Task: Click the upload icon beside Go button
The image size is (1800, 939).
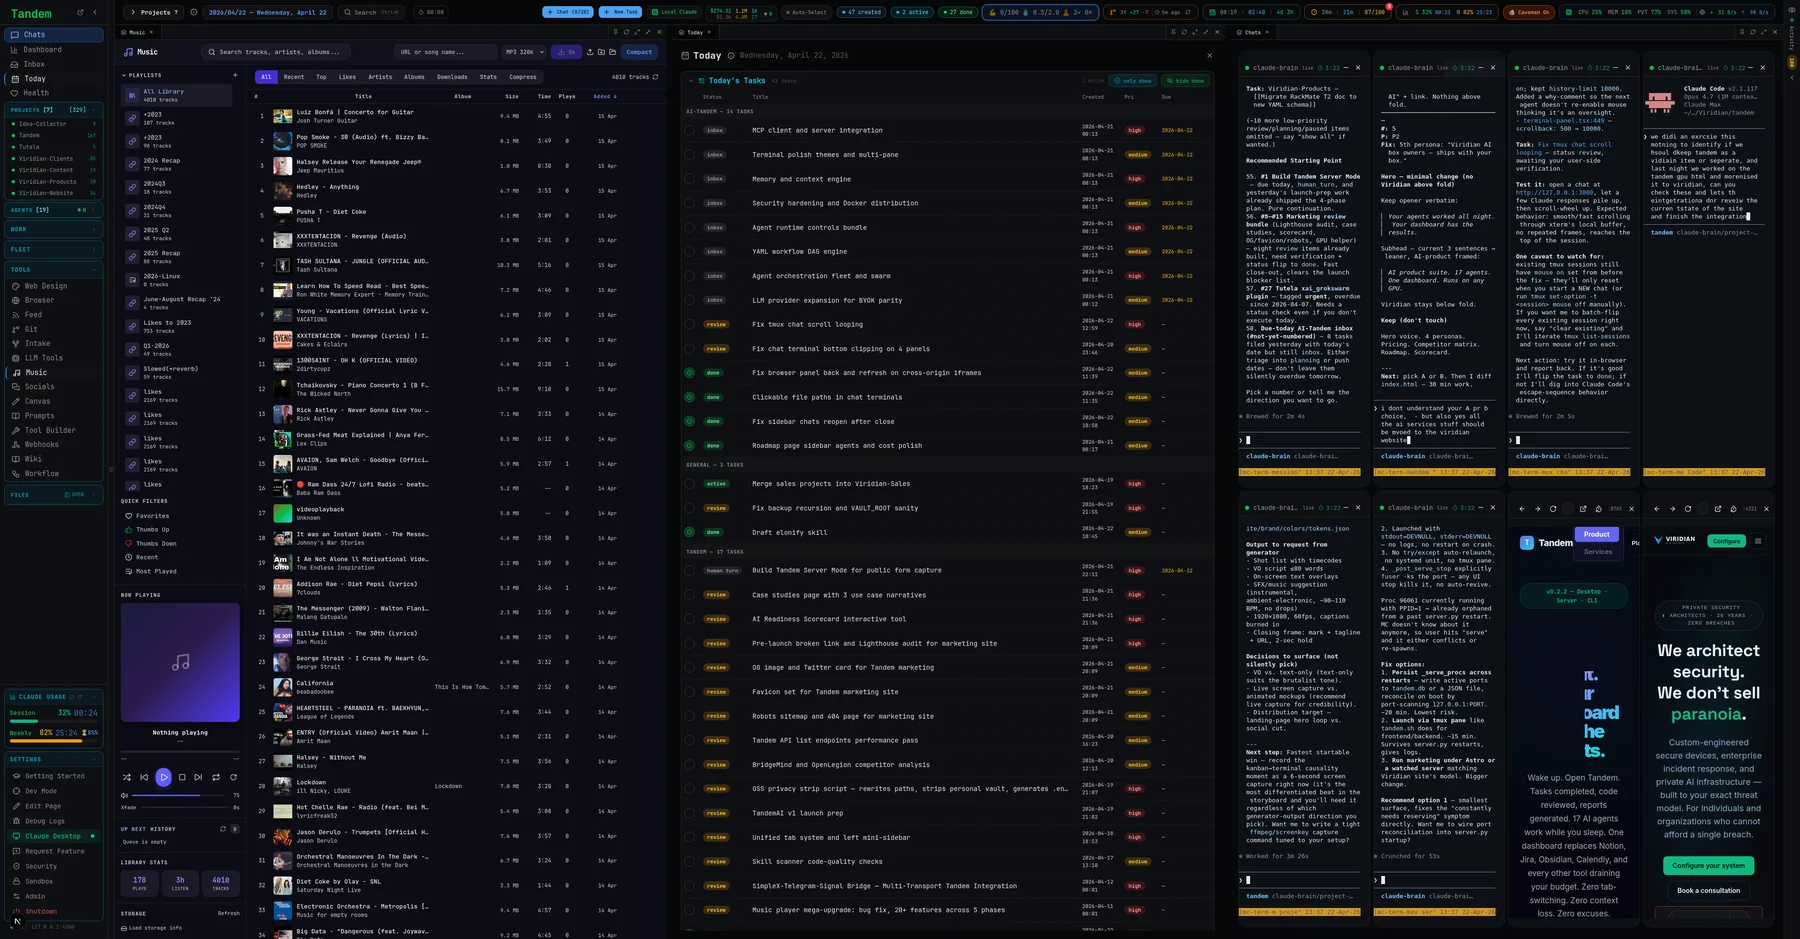Action: point(589,52)
